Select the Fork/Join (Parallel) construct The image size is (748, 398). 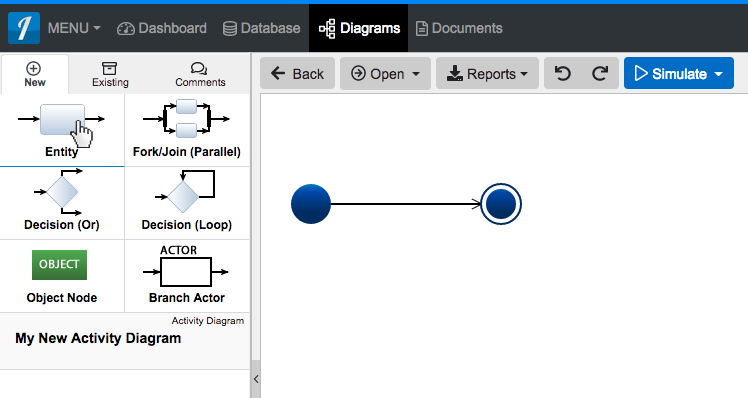pyautogui.click(x=187, y=130)
